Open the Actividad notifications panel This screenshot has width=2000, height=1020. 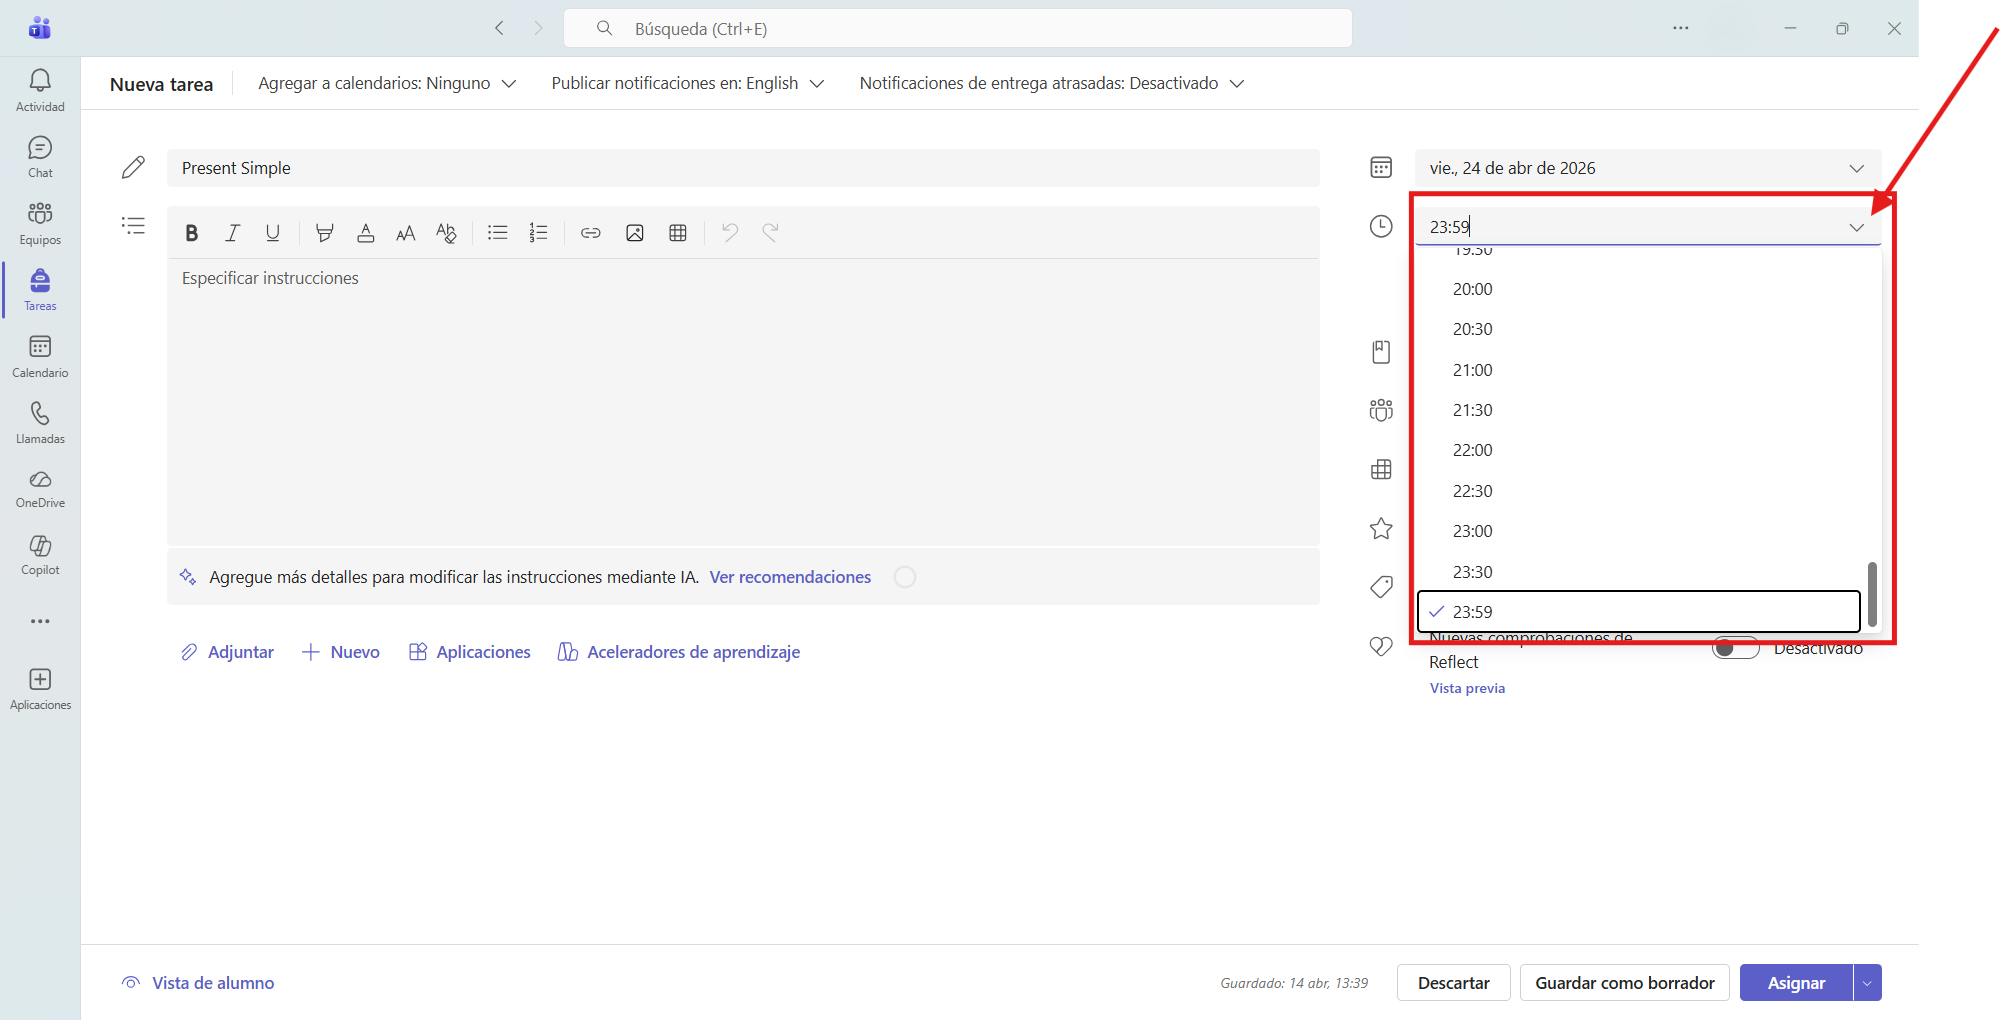click(x=40, y=90)
